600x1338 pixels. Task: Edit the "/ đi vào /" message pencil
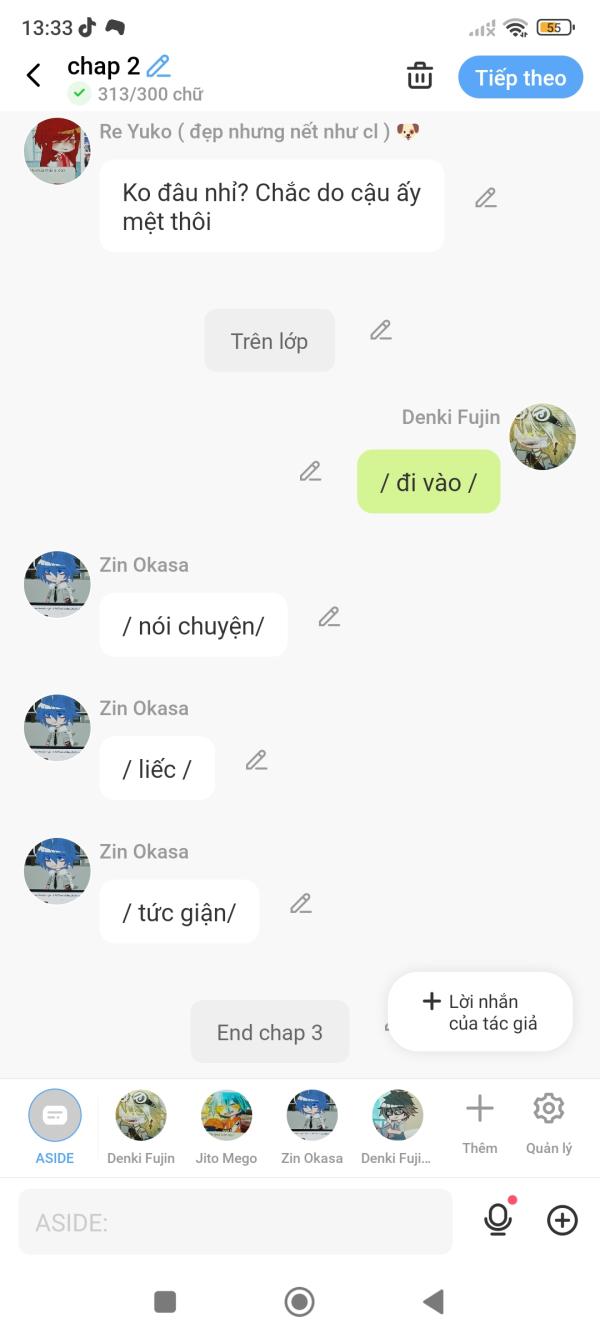(x=311, y=471)
